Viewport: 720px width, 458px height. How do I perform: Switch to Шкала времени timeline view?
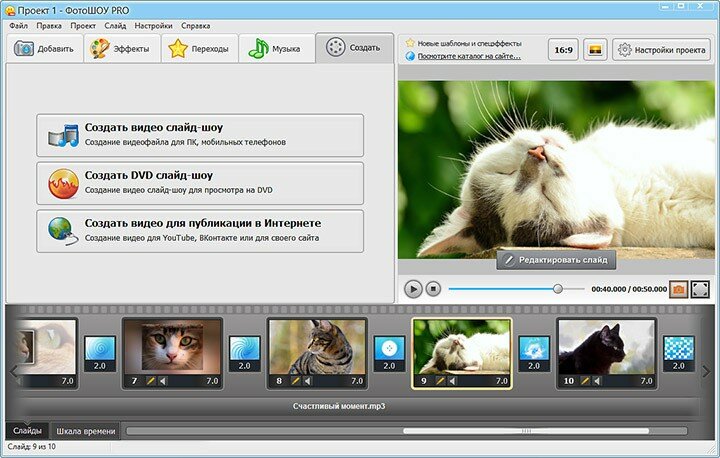pos(85,431)
